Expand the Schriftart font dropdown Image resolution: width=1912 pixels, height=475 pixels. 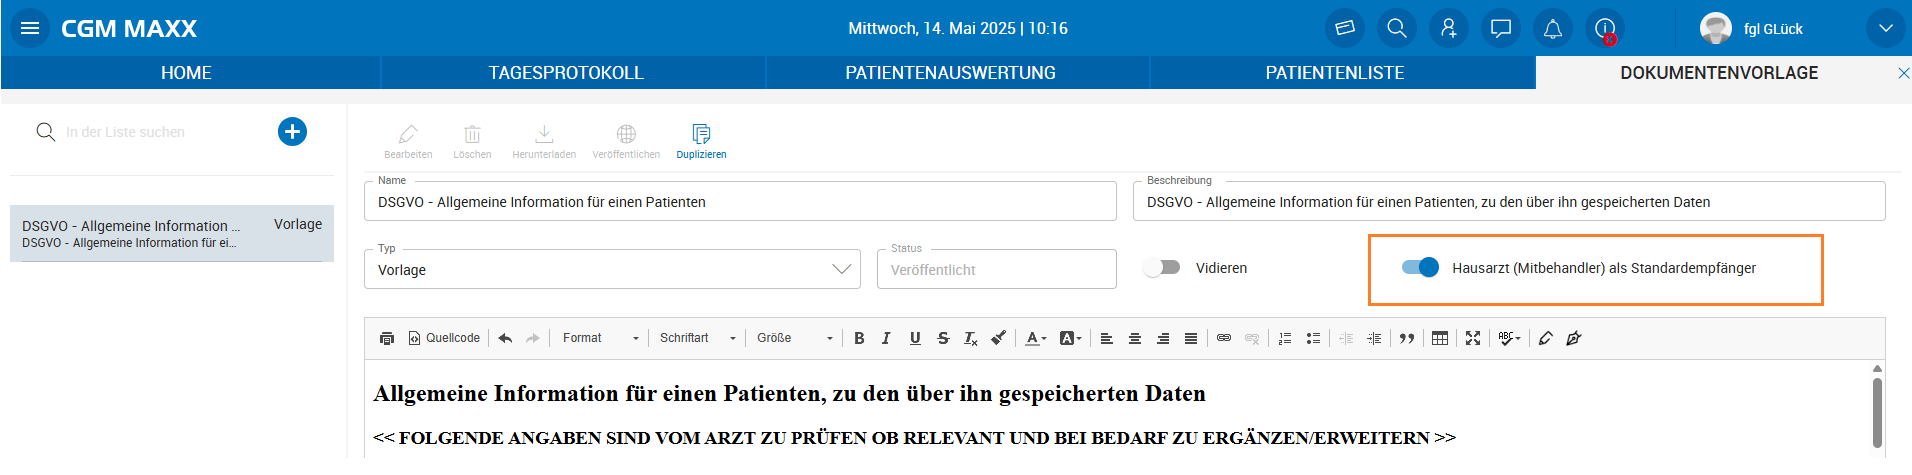click(697, 338)
